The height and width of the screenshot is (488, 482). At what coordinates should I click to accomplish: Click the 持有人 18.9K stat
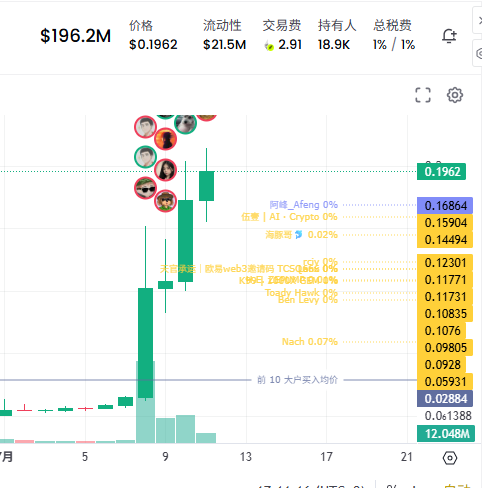click(x=337, y=35)
